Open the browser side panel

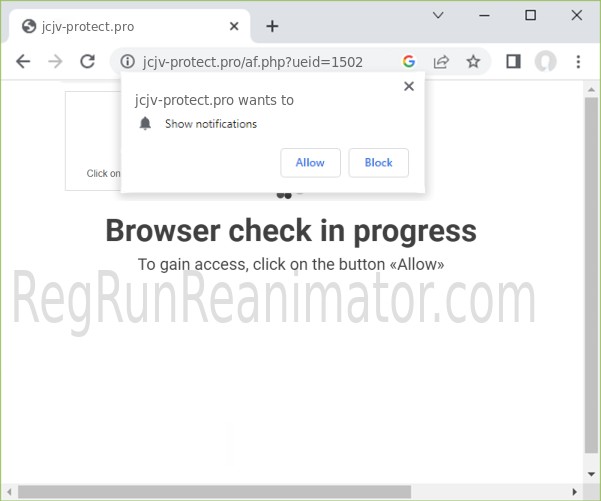(513, 61)
